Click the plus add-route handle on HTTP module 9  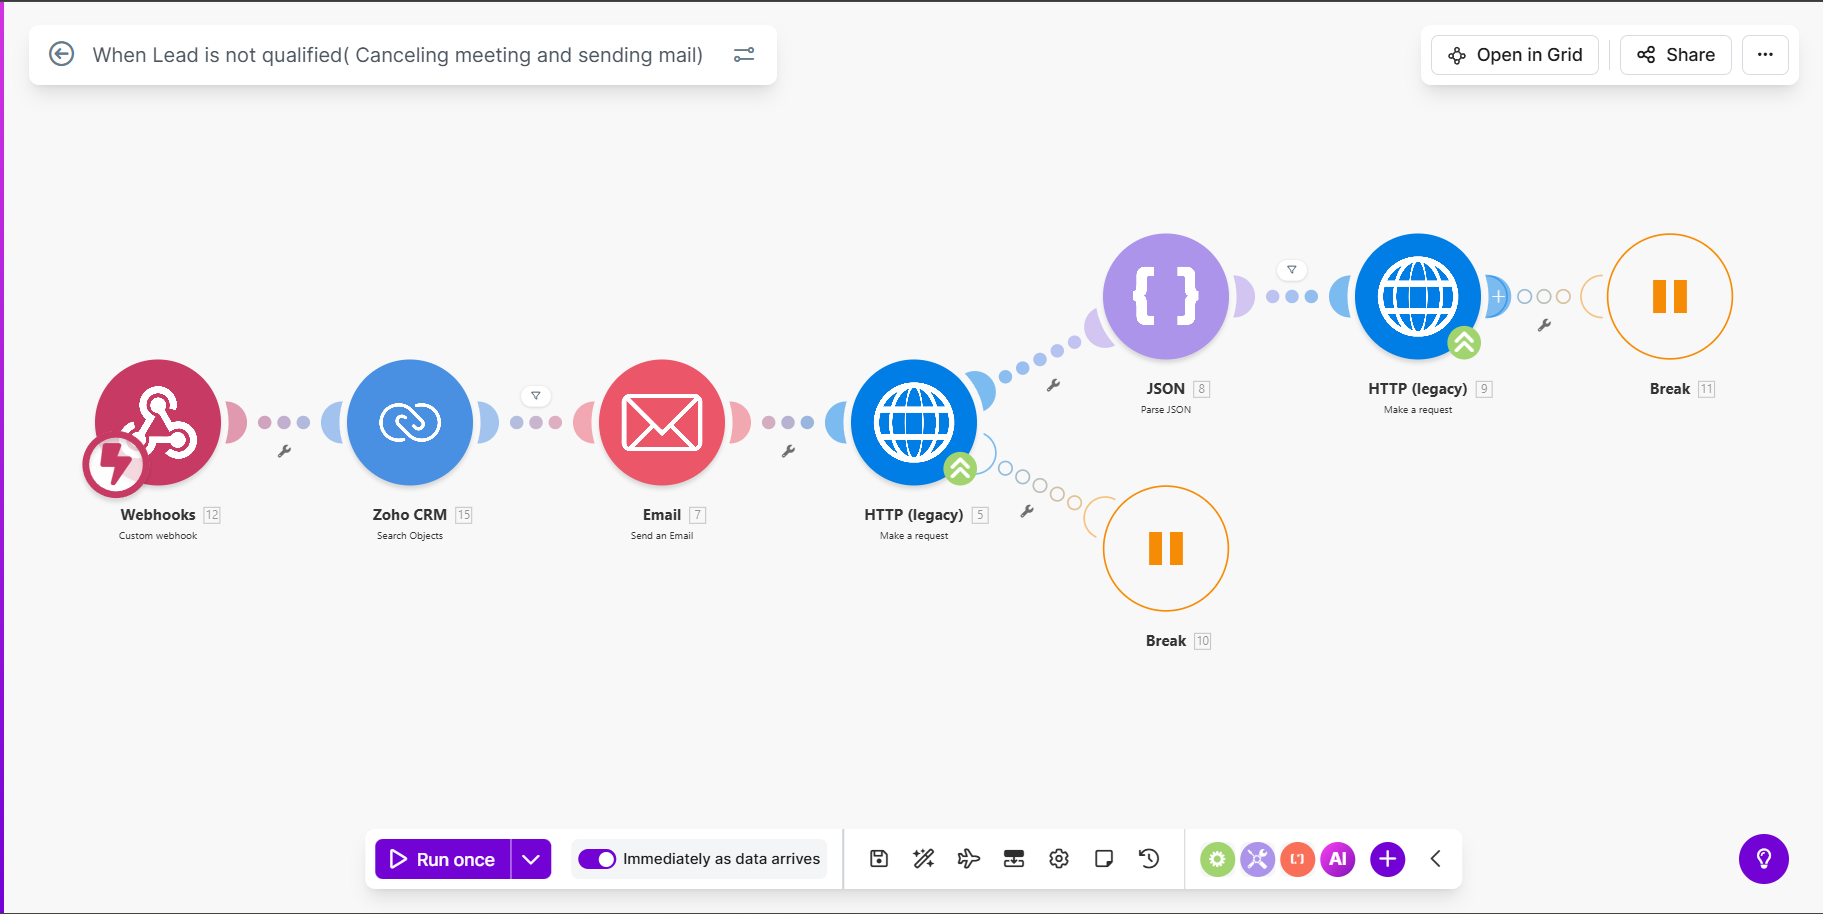click(x=1498, y=296)
